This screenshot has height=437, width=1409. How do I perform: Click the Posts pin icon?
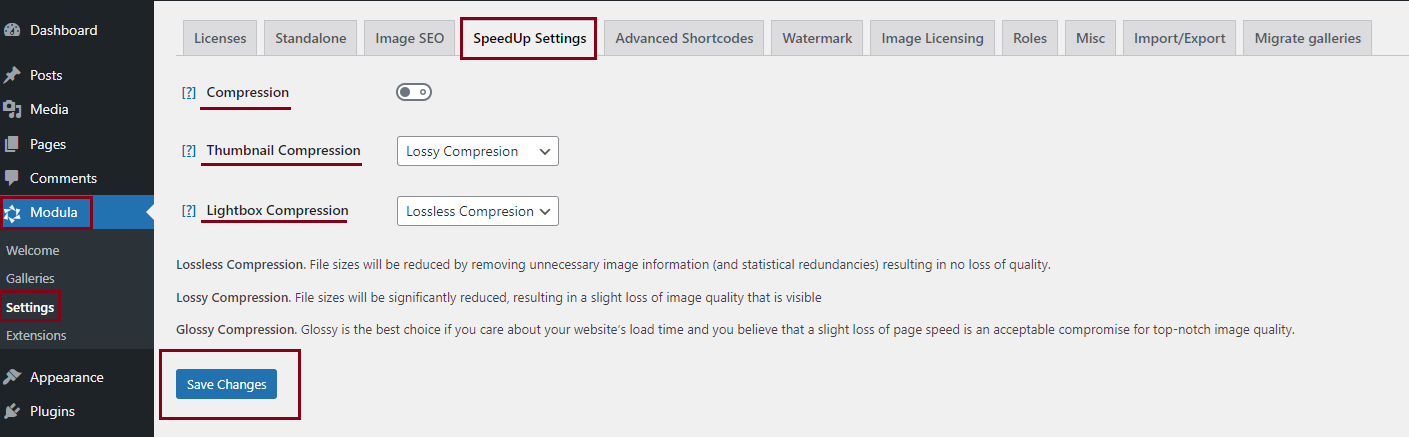pyautogui.click(x=12, y=75)
